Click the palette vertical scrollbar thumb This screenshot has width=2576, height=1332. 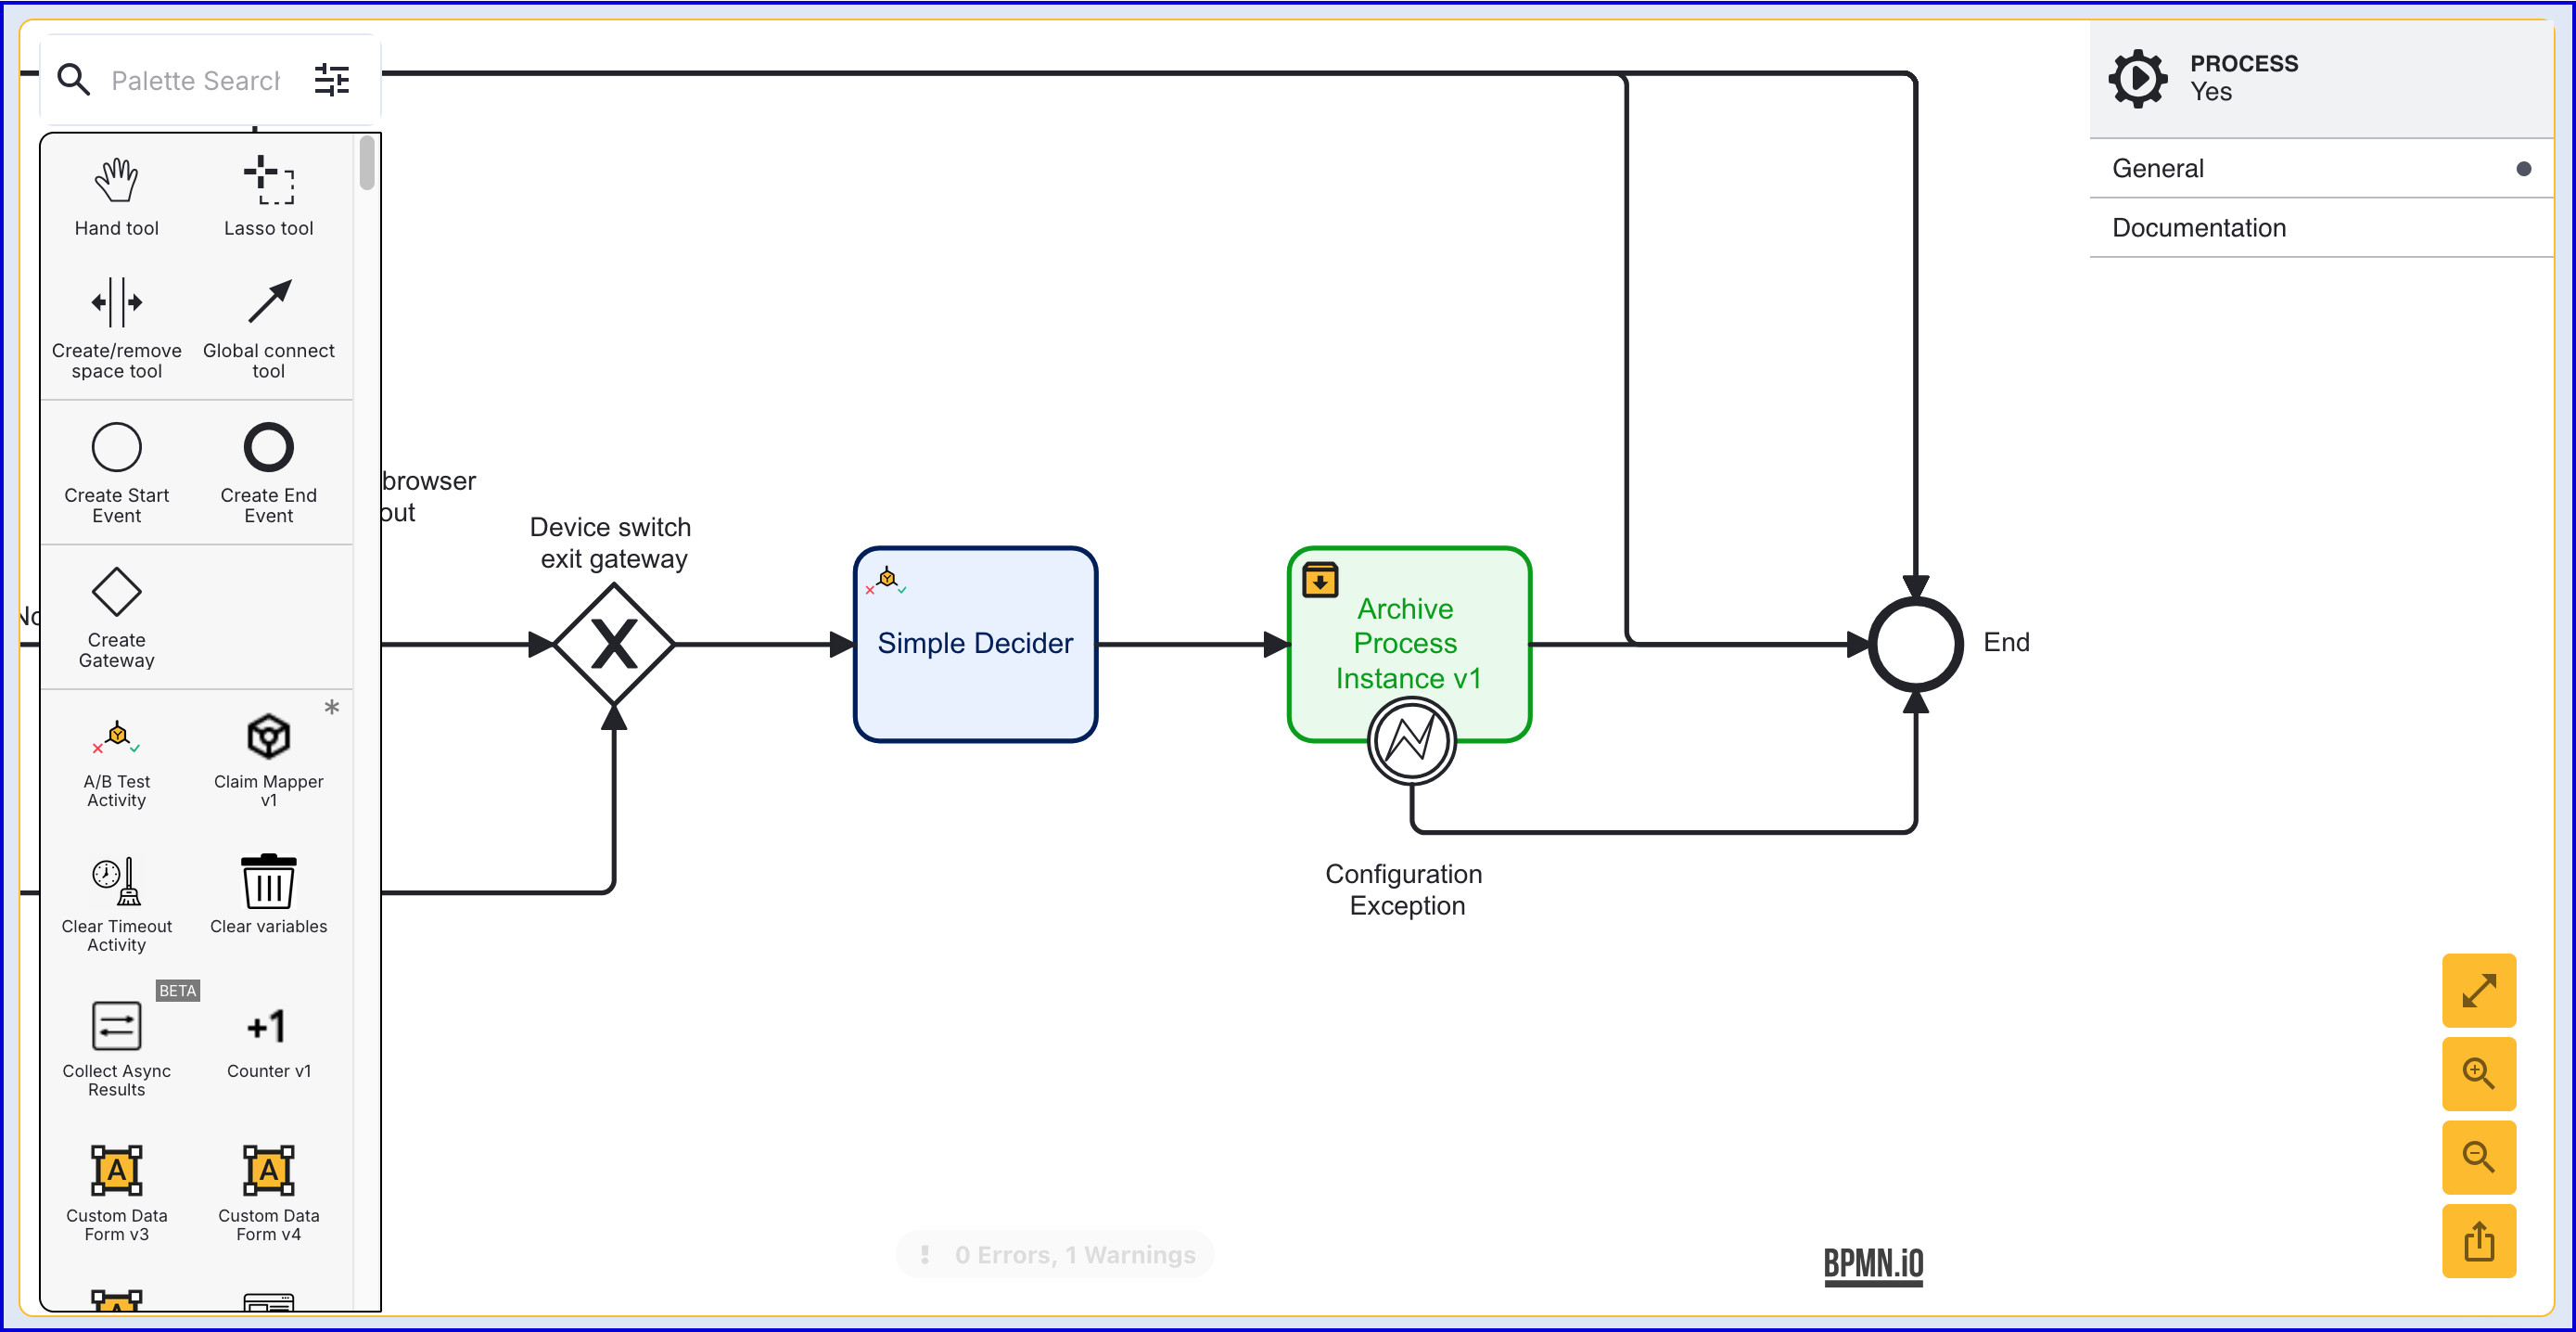tap(367, 163)
